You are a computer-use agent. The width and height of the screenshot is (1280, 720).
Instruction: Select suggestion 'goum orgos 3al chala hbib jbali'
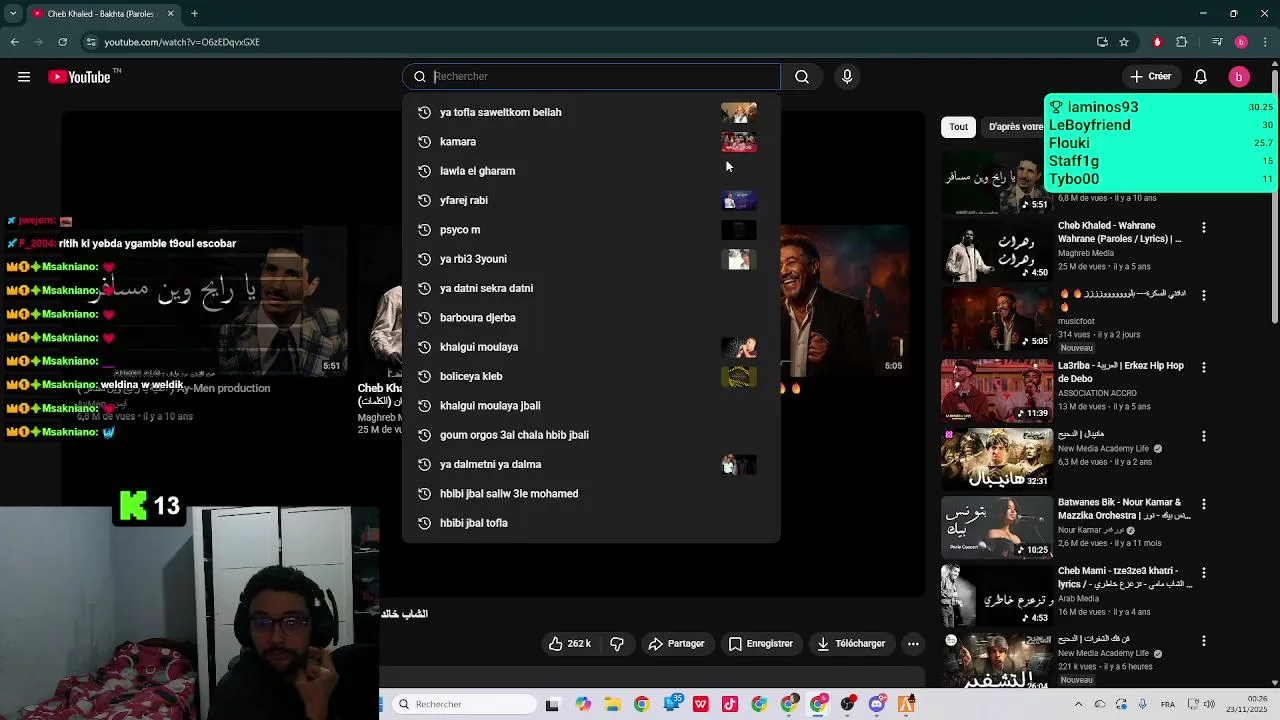pyautogui.click(x=591, y=435)
